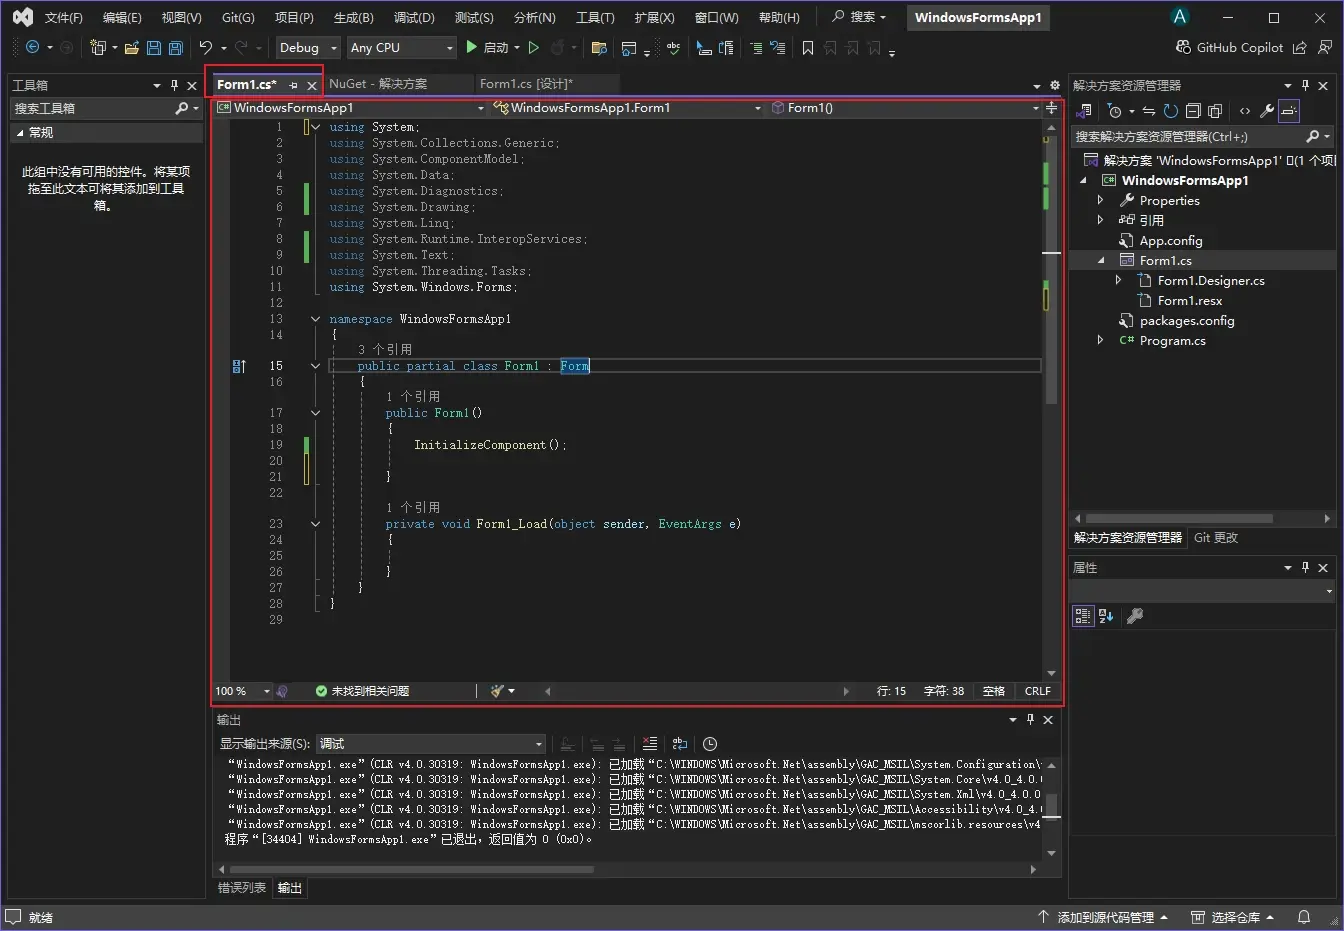Clear all output with the clear icon
The image size is (1344, 931).
click(650, 744)
